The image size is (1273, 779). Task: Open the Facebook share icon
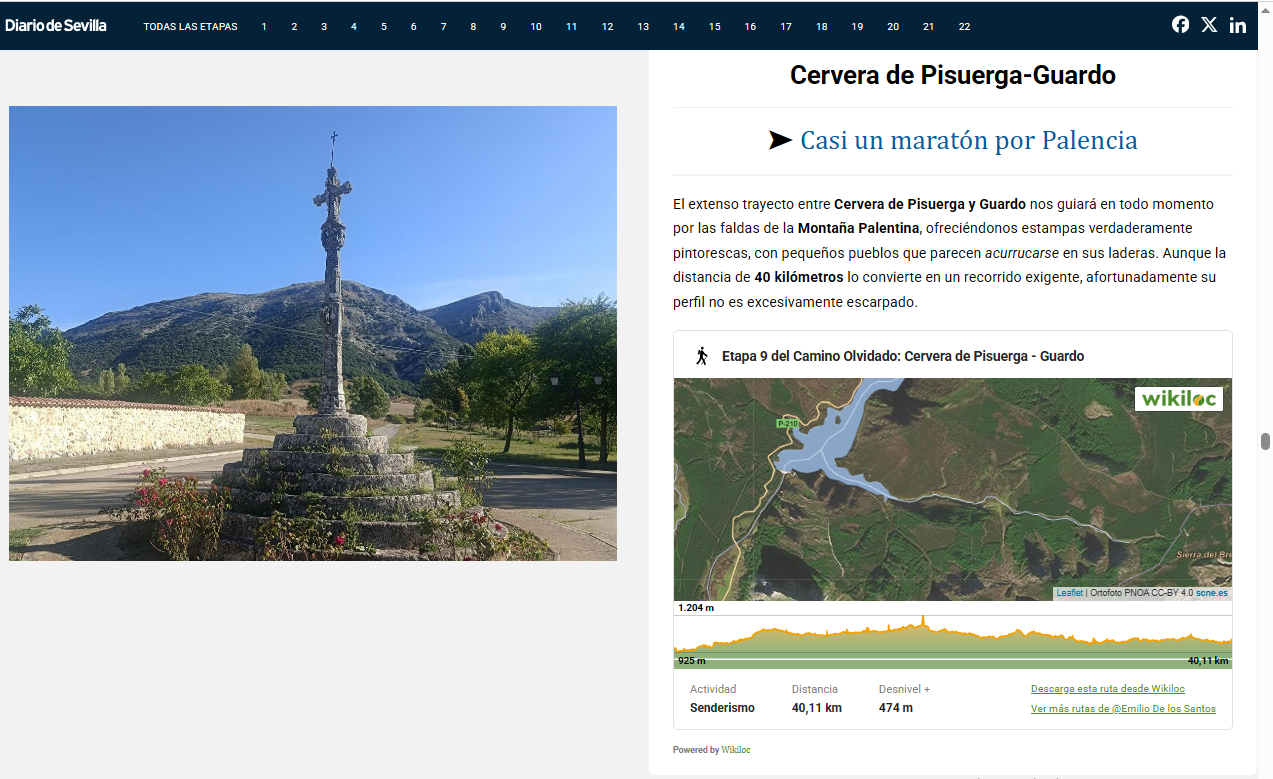pyautogui.click(x=1180, y=25)
